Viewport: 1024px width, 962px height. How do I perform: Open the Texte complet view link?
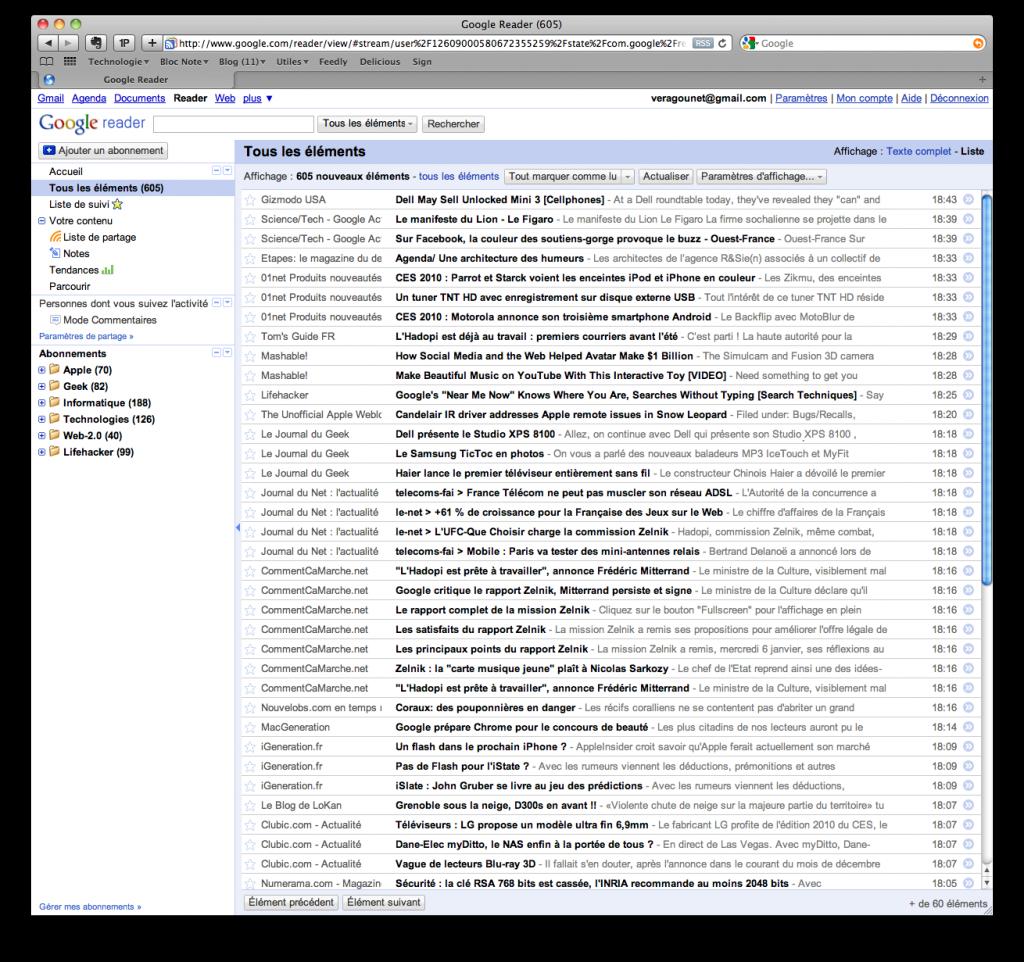918,151
